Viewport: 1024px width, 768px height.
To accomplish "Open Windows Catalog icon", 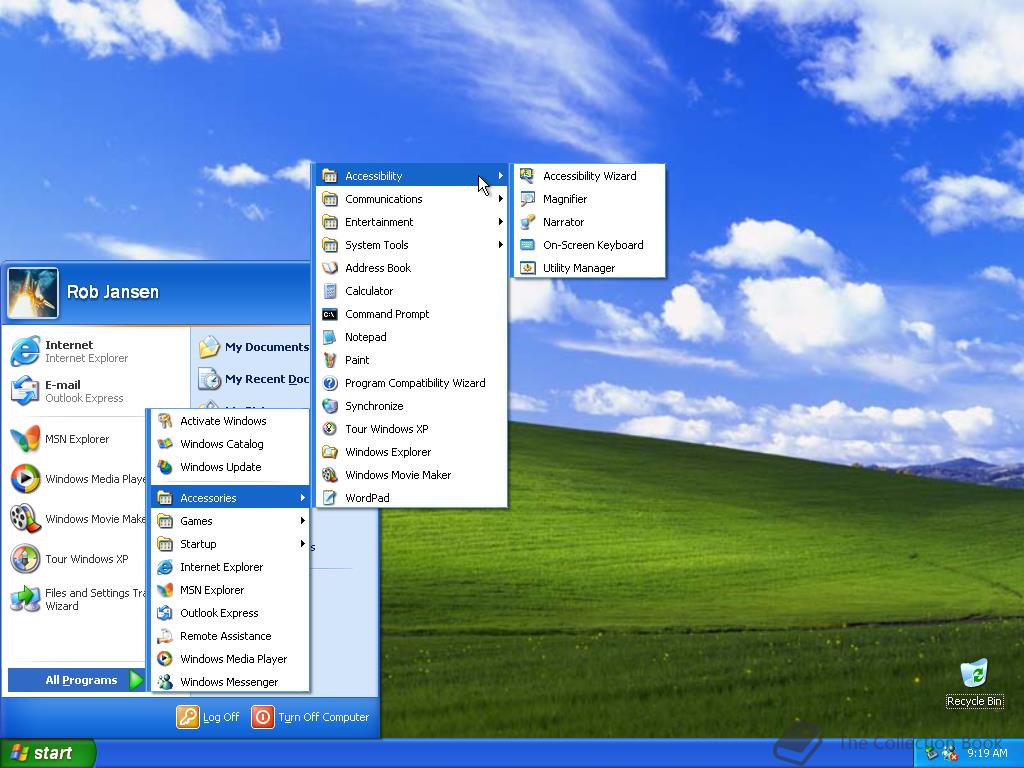I will point(165,443).
